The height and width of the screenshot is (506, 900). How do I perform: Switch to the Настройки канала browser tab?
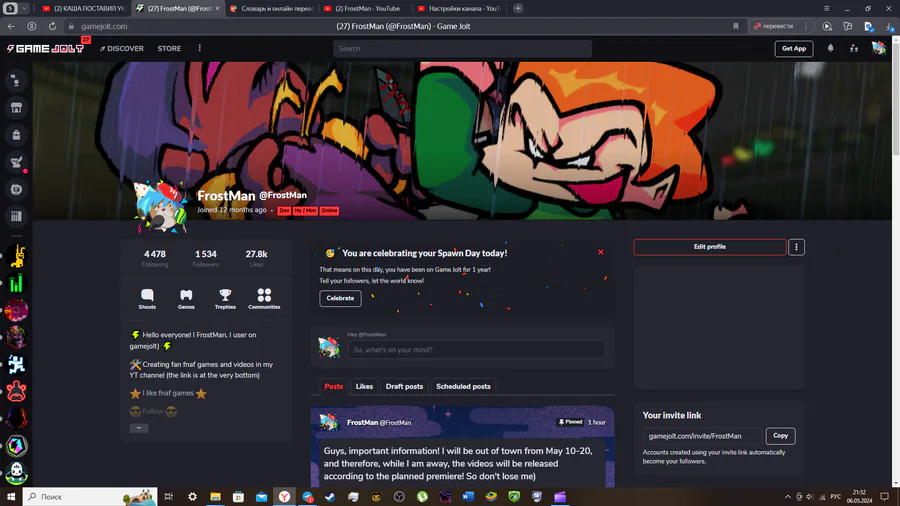tap(459, 9)
